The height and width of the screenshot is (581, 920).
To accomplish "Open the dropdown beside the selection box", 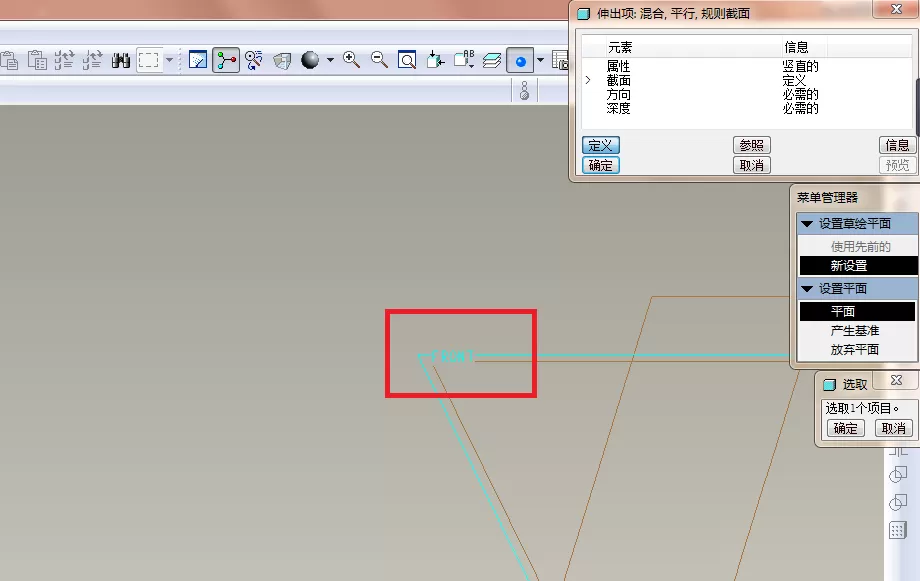I will [170, 60].
